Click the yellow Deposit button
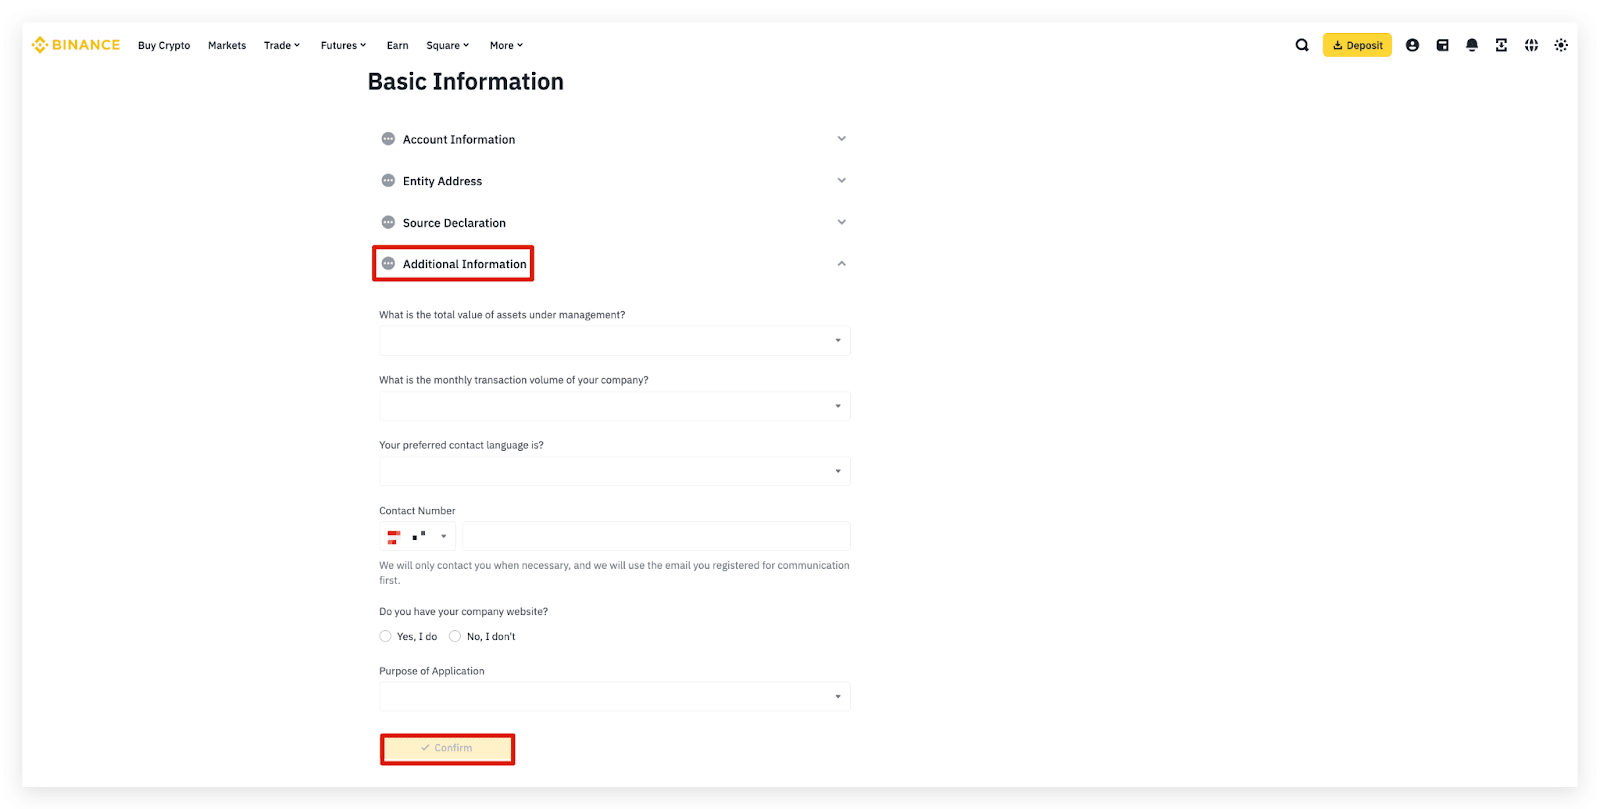Image resolution: width=1600 pixels, height=809 pixels. point(1357,45)
